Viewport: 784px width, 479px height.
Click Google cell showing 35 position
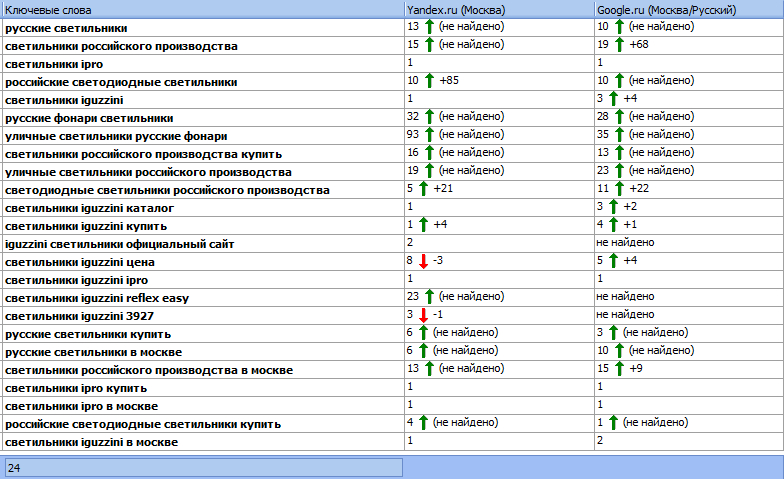(x=689, y=136)
